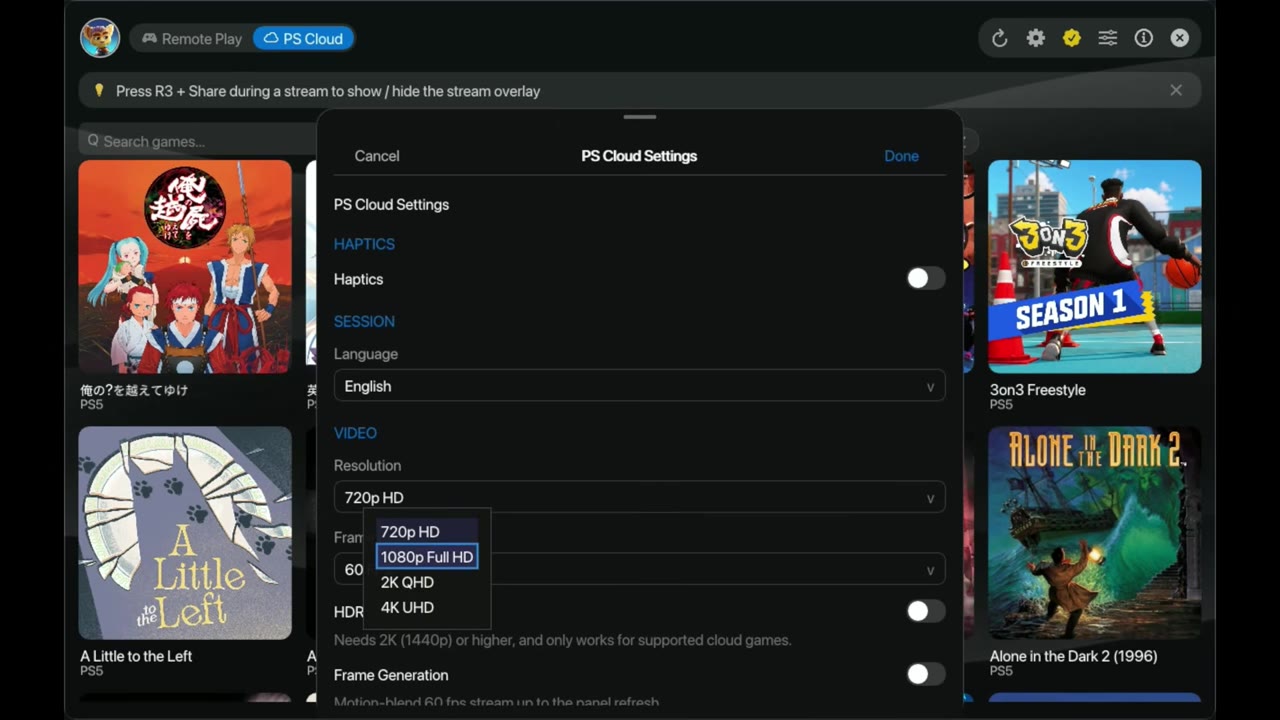The image size is (1280, 720).
Task: Confirm settings with the Done button
Action: [x=901, y=156]
